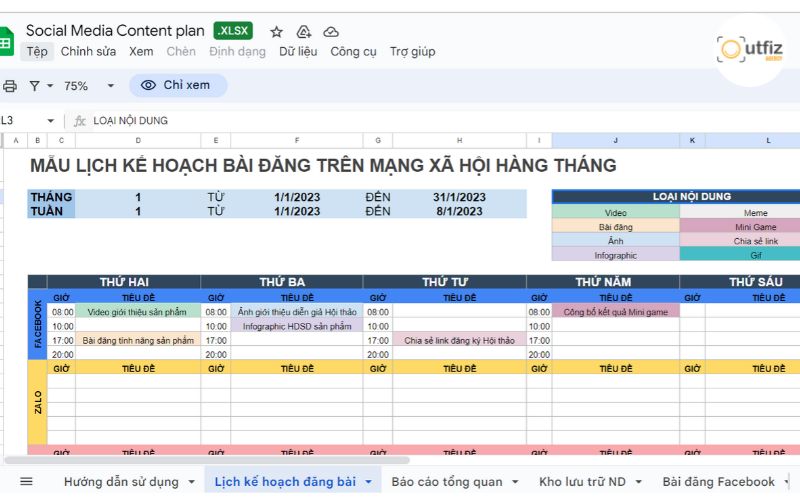The height and width of the screenshot is (500, 800).
Task: Open Báo cáo tổng quan tab options arrow
Action: point(515,482)
